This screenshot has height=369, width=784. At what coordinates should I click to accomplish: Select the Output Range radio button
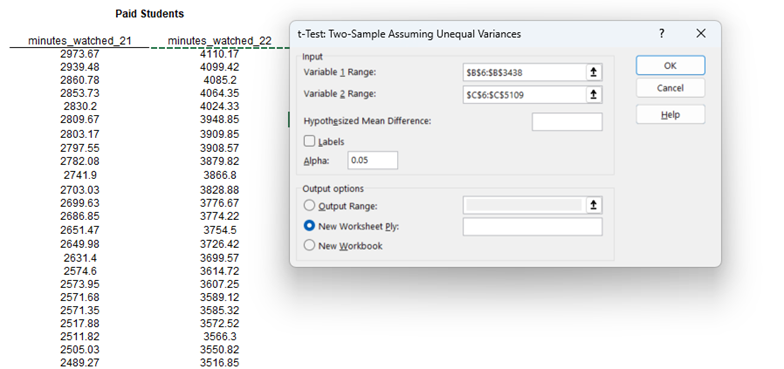(310, 206)
